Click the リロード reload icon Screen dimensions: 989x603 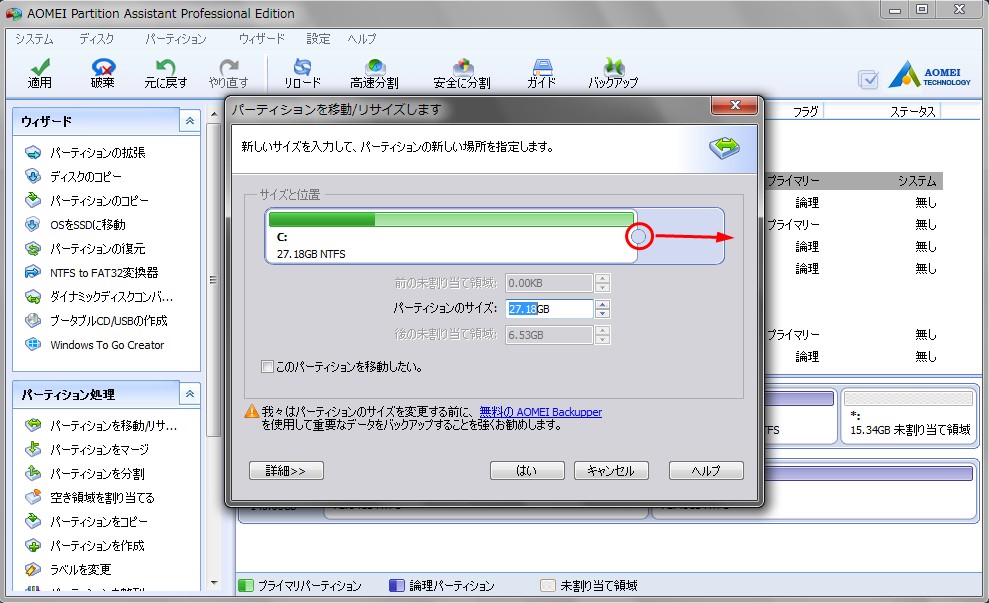[302, 70]
